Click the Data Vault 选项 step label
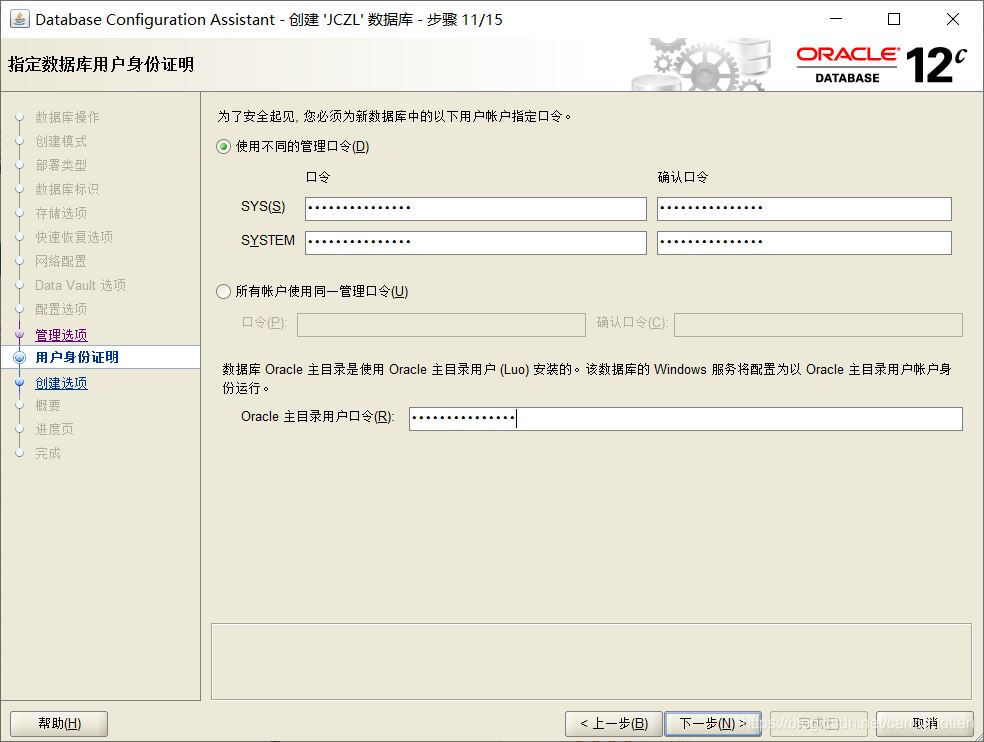The height and width of the screenshot is (742, 984). 80,285
